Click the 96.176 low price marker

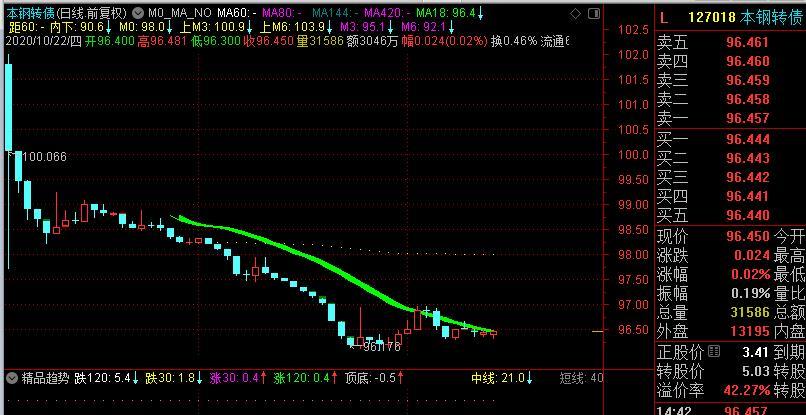(381, 346)
